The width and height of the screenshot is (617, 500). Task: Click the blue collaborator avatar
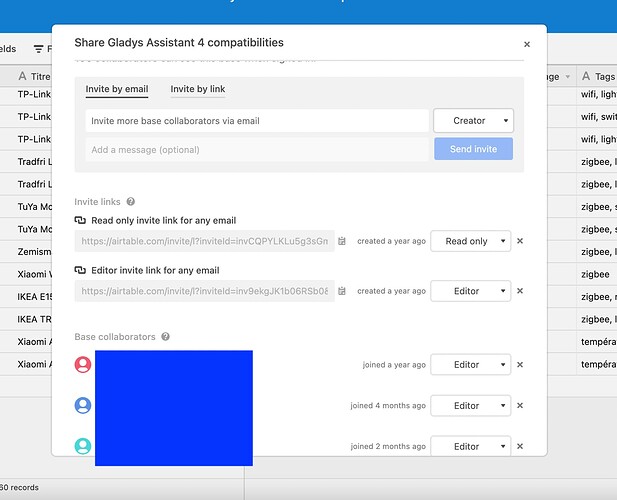coord(83,405)
